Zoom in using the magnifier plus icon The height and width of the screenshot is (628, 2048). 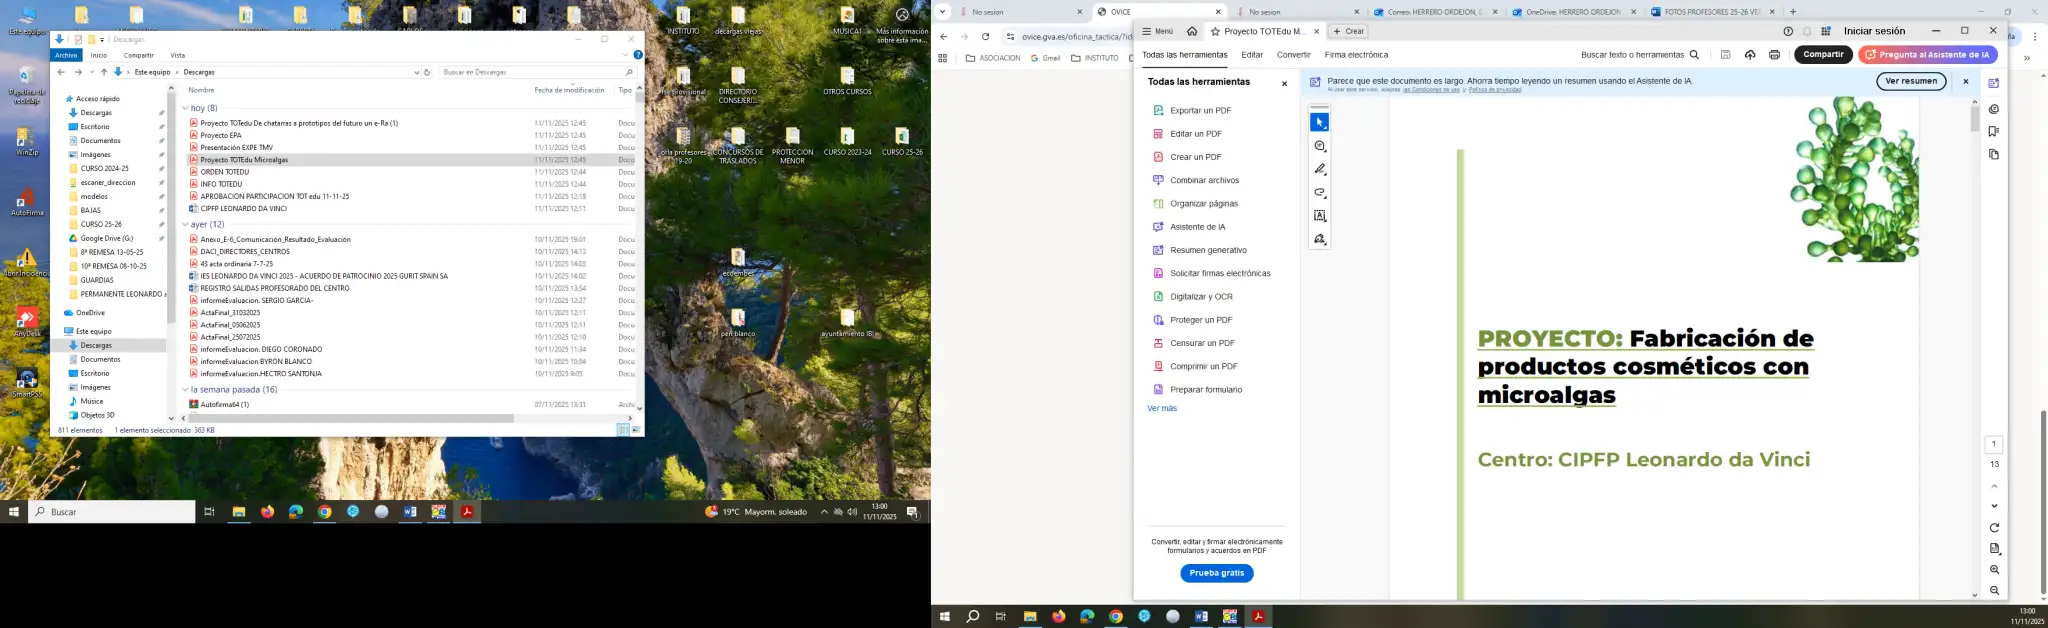(x=1993, y=570)
